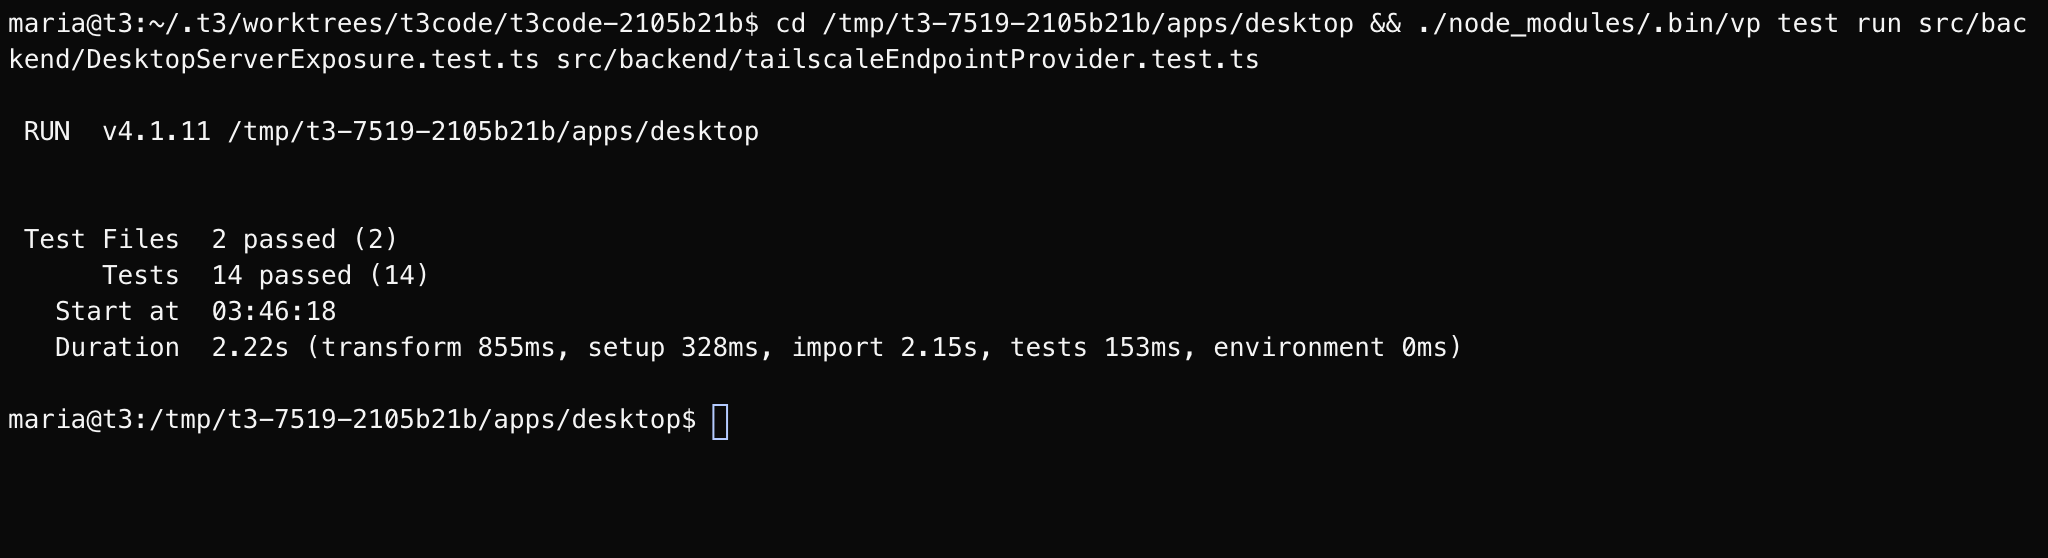The width and height of the screenshot is (2048, 558).
Task: Click the terminal cursor block at prompt
Action: pos(720,421)
